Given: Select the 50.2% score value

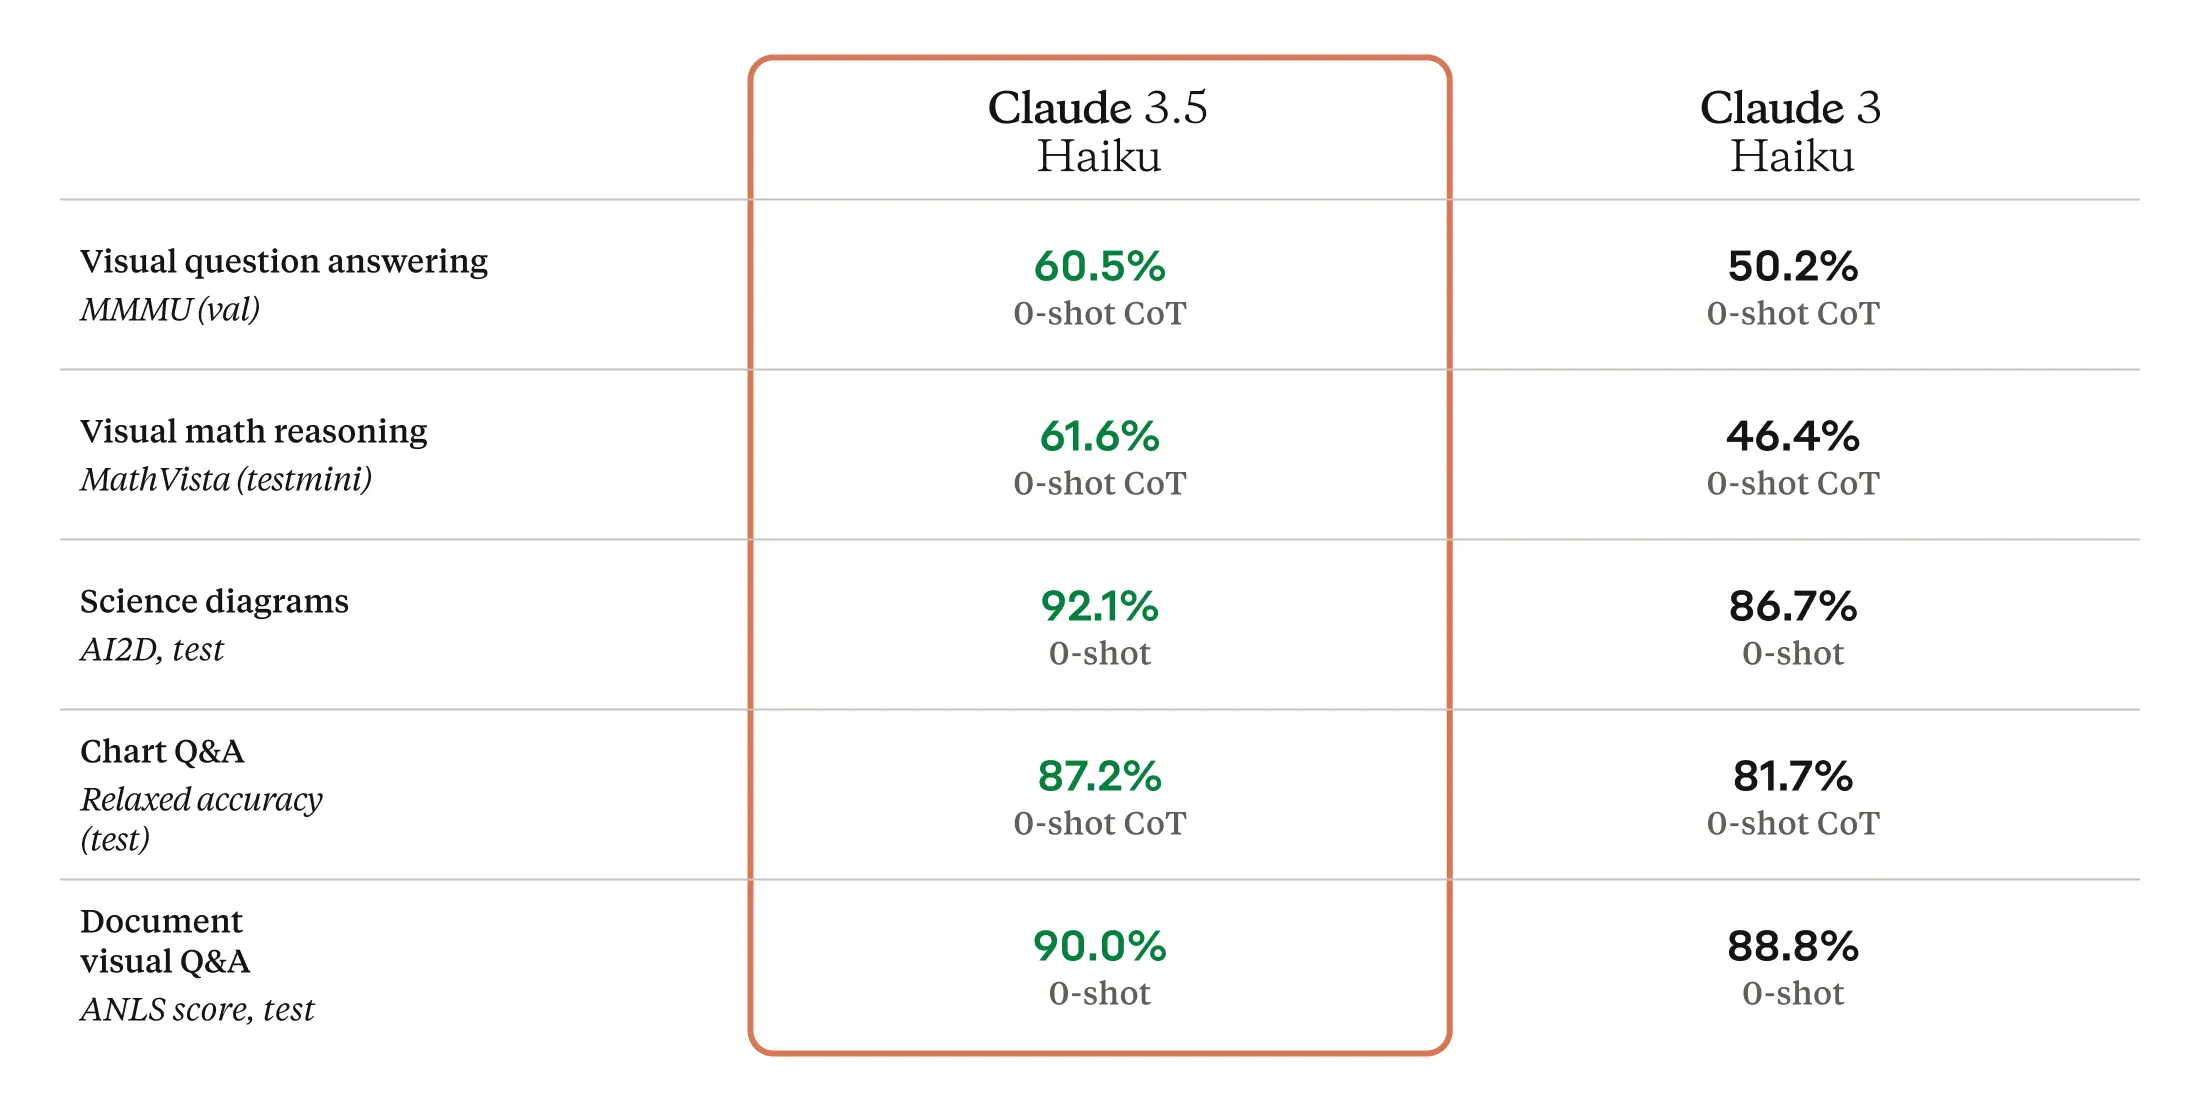Looking at the screenshot, I should (x=1792, y=267).
